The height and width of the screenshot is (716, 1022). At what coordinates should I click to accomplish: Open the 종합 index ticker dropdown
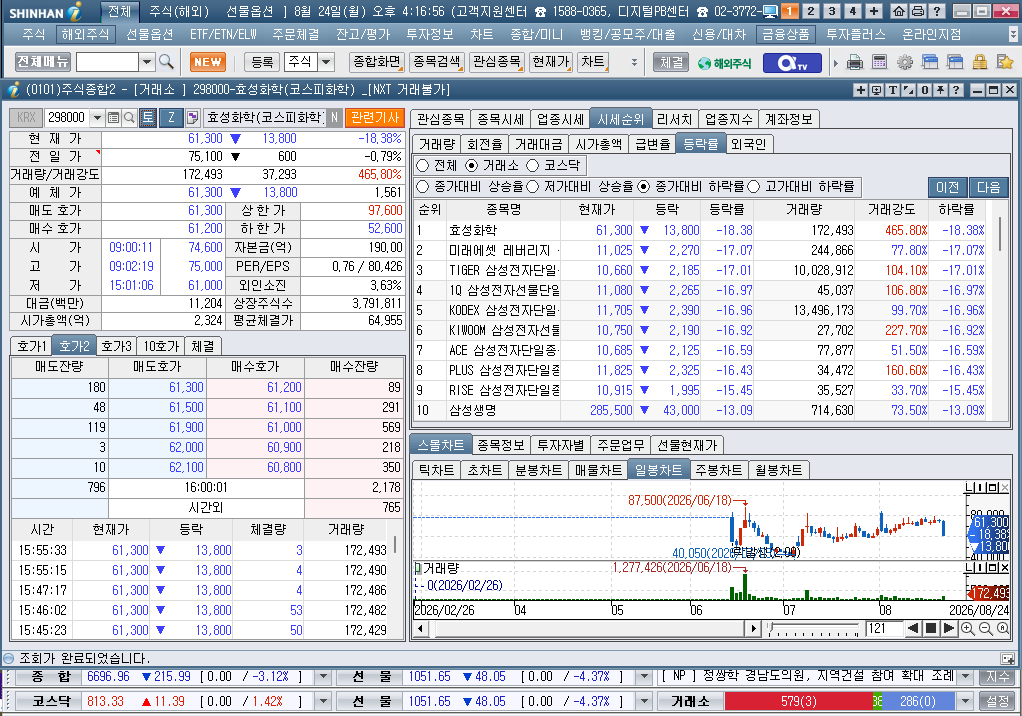pos(323,677)
